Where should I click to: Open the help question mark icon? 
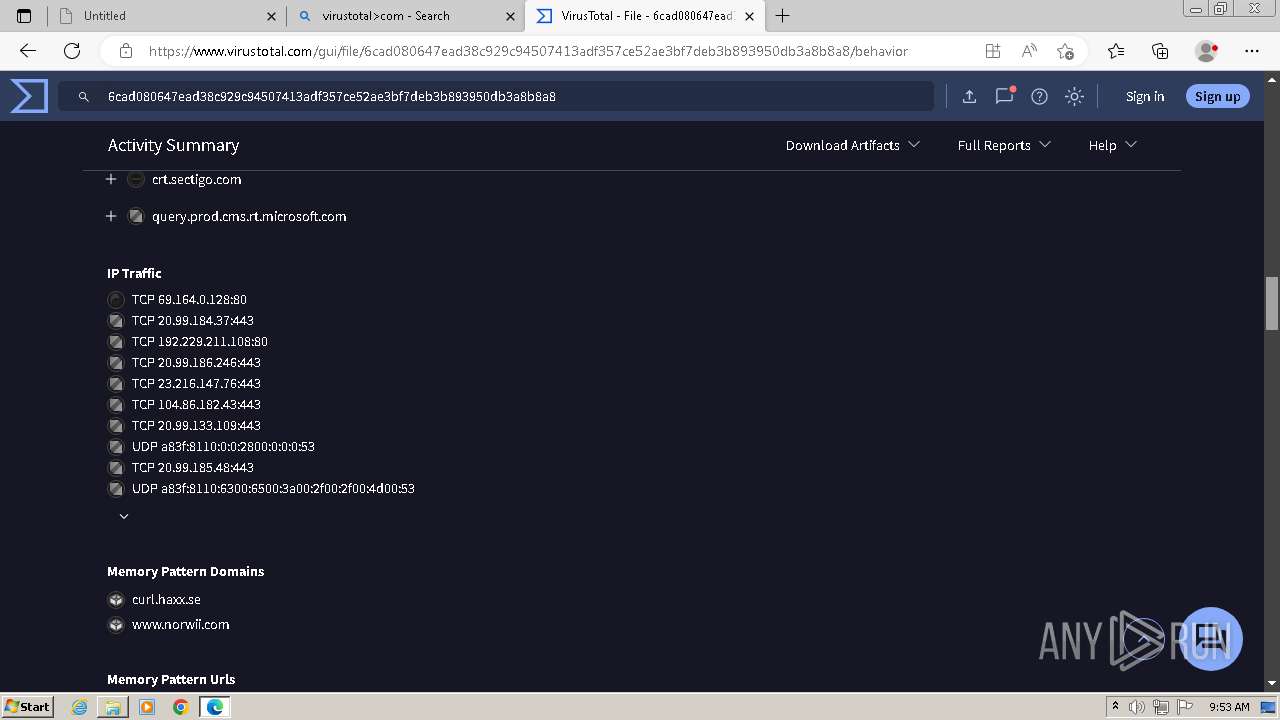coord(1039,96)
